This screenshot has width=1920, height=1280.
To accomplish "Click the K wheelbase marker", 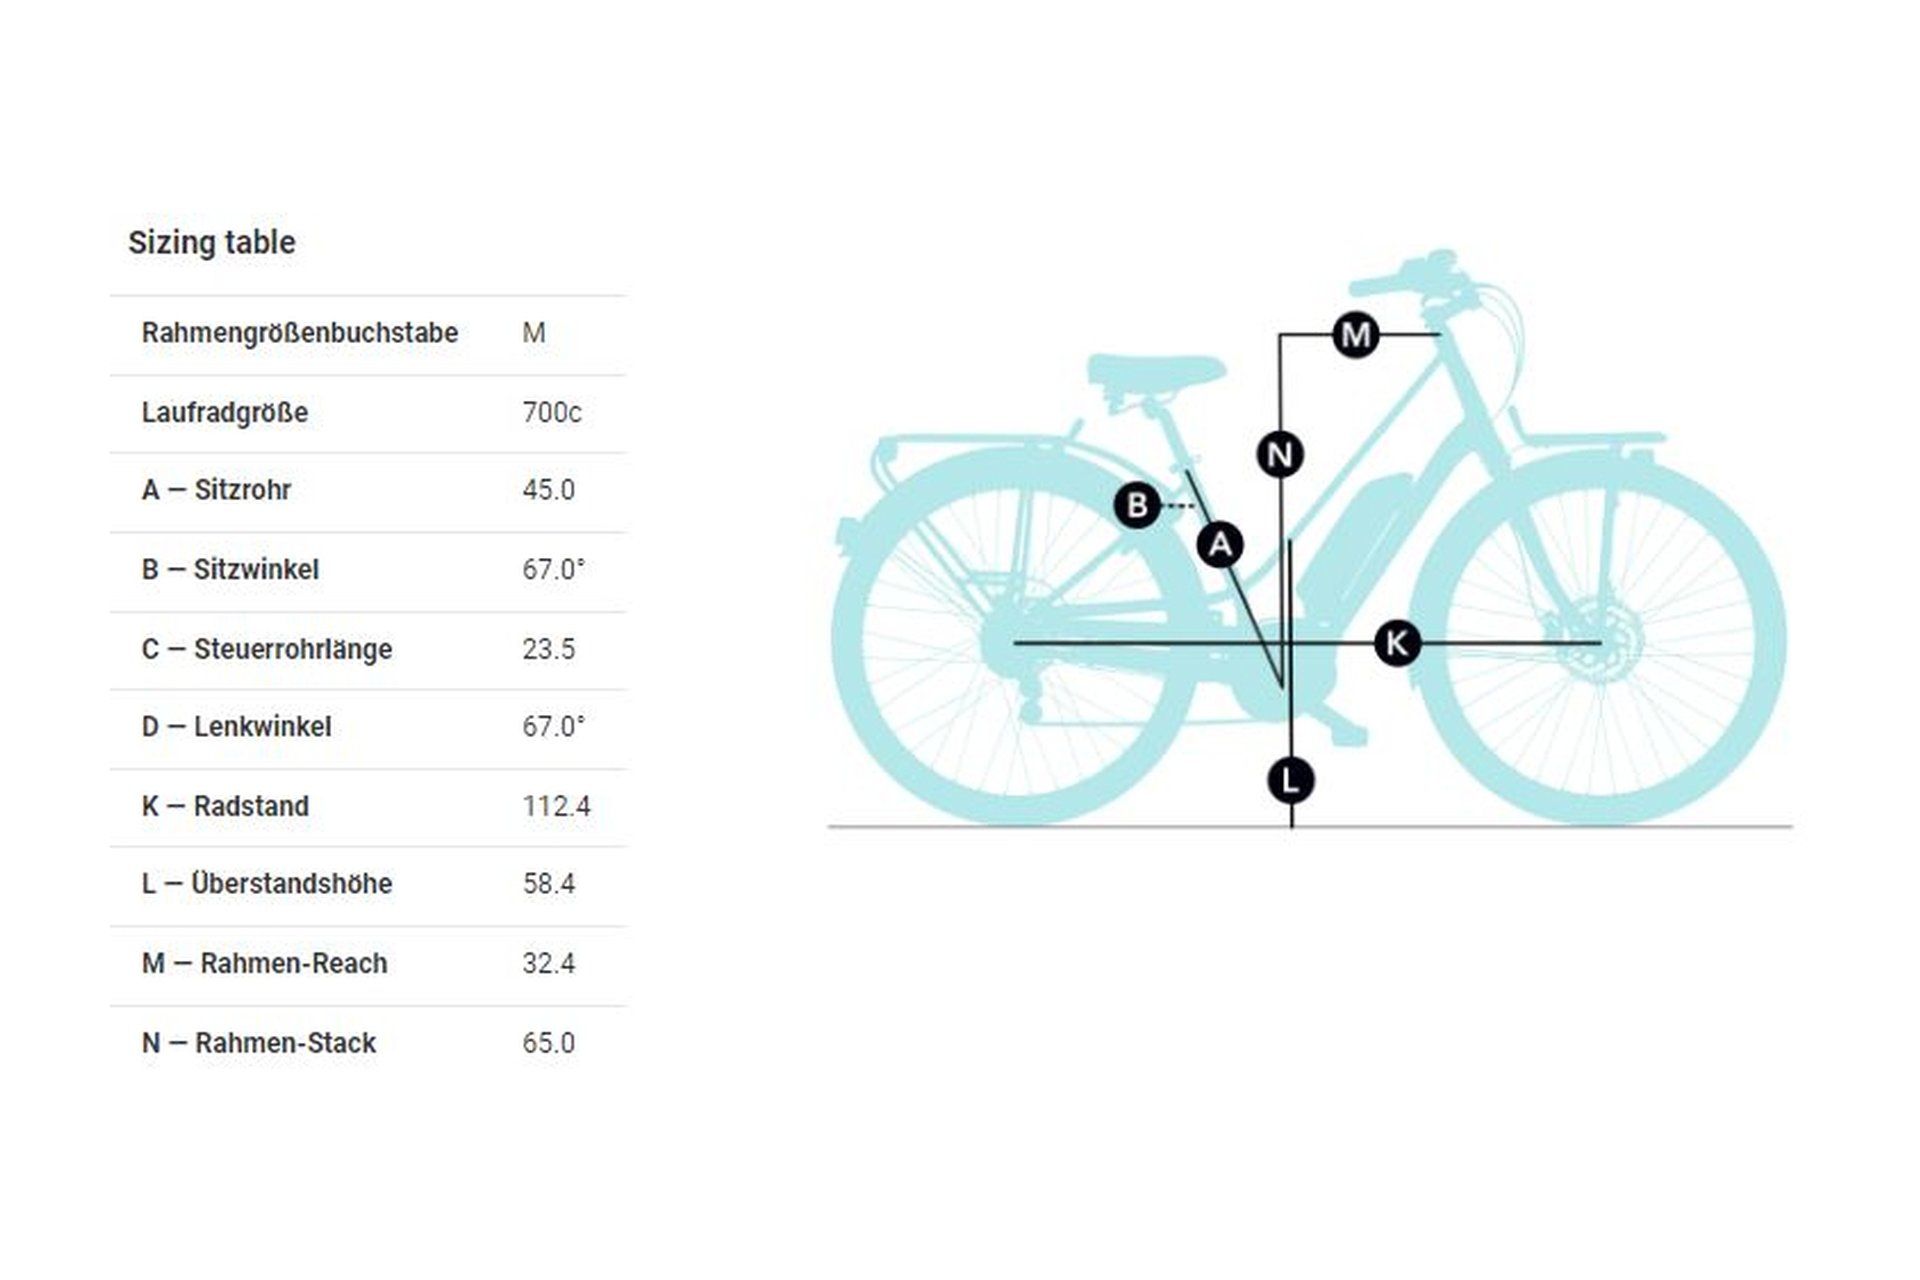I will point(1397,643).
